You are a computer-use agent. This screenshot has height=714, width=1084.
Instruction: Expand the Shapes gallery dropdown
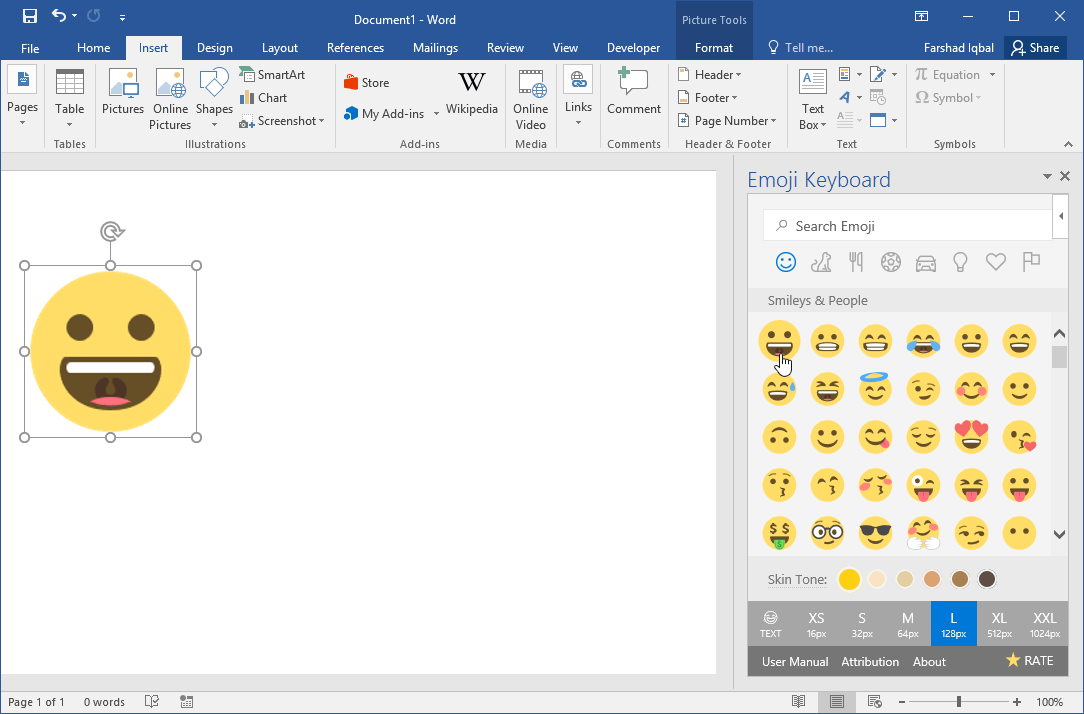click(x=214, y=124)
